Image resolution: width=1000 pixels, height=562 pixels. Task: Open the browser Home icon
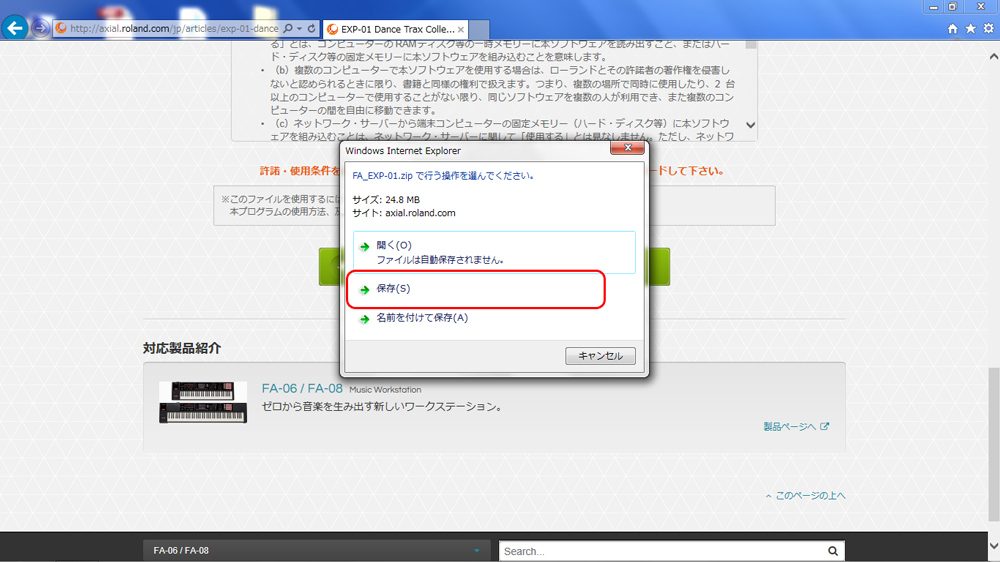click(952, 29)
